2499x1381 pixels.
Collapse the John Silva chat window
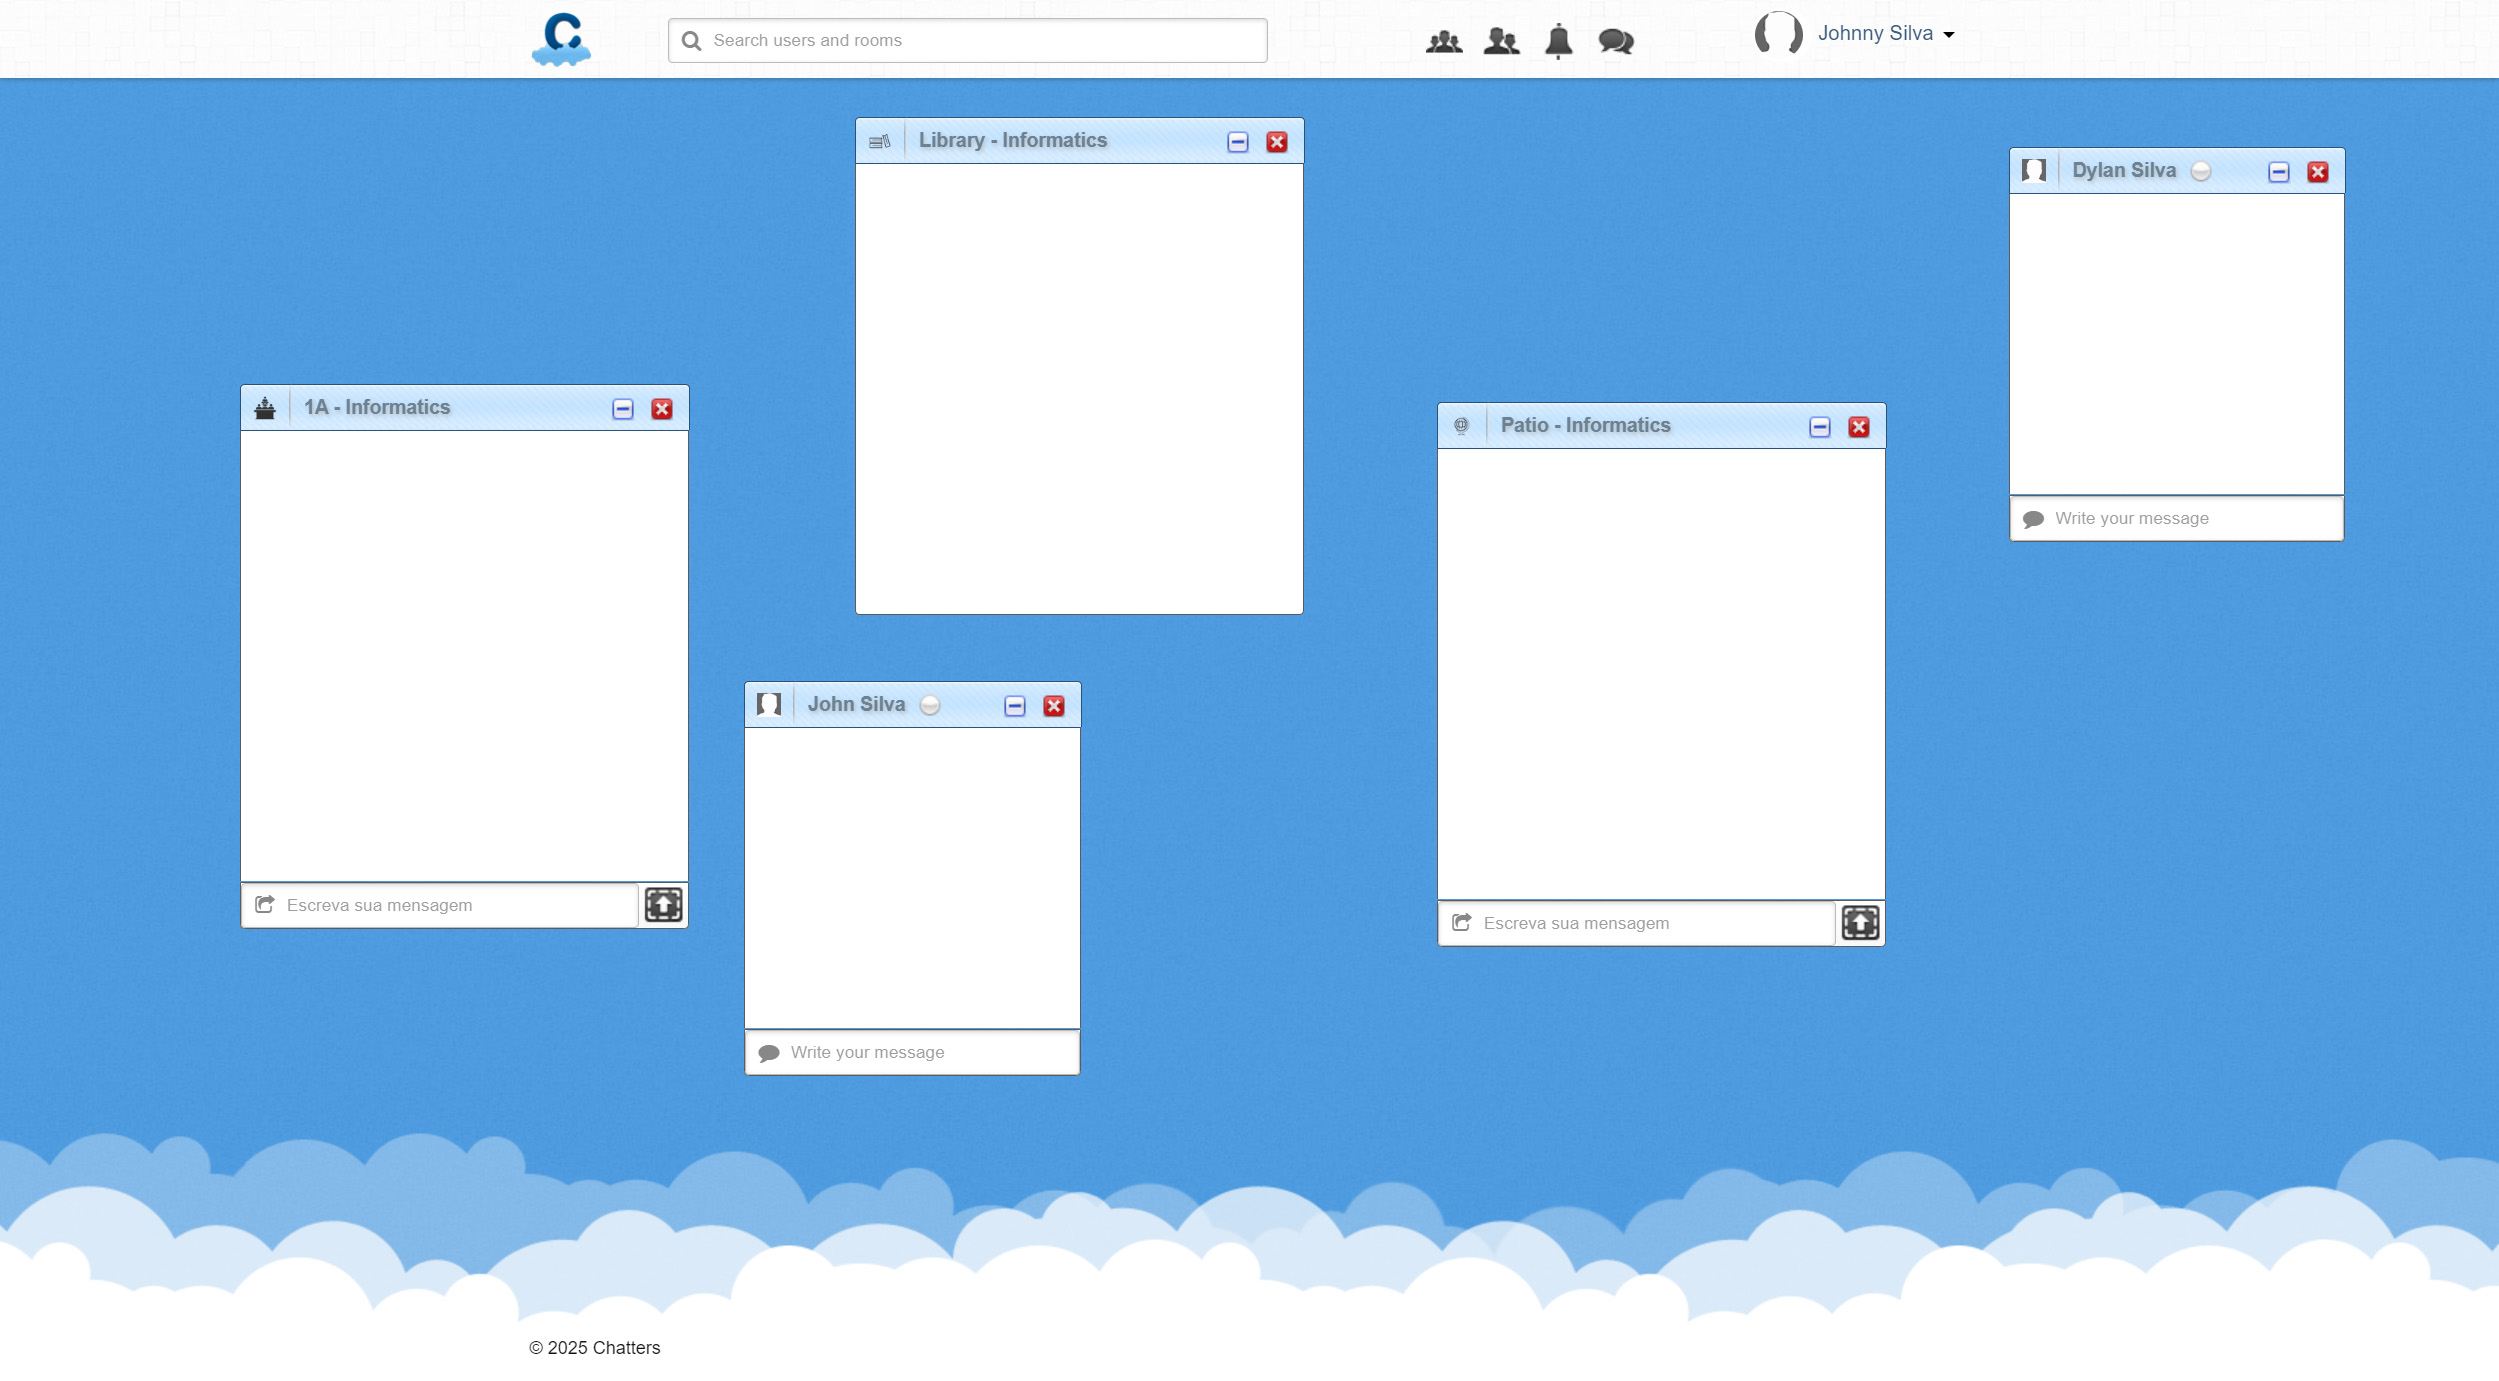pos(1014,706)
